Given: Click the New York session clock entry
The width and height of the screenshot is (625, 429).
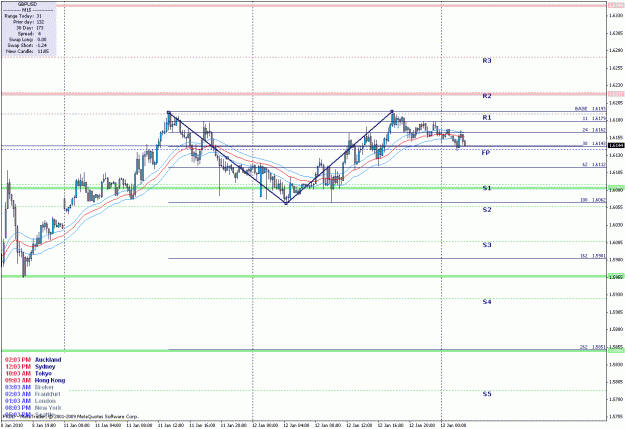Looking at the screenshot, I should click(x=33, y=408).
